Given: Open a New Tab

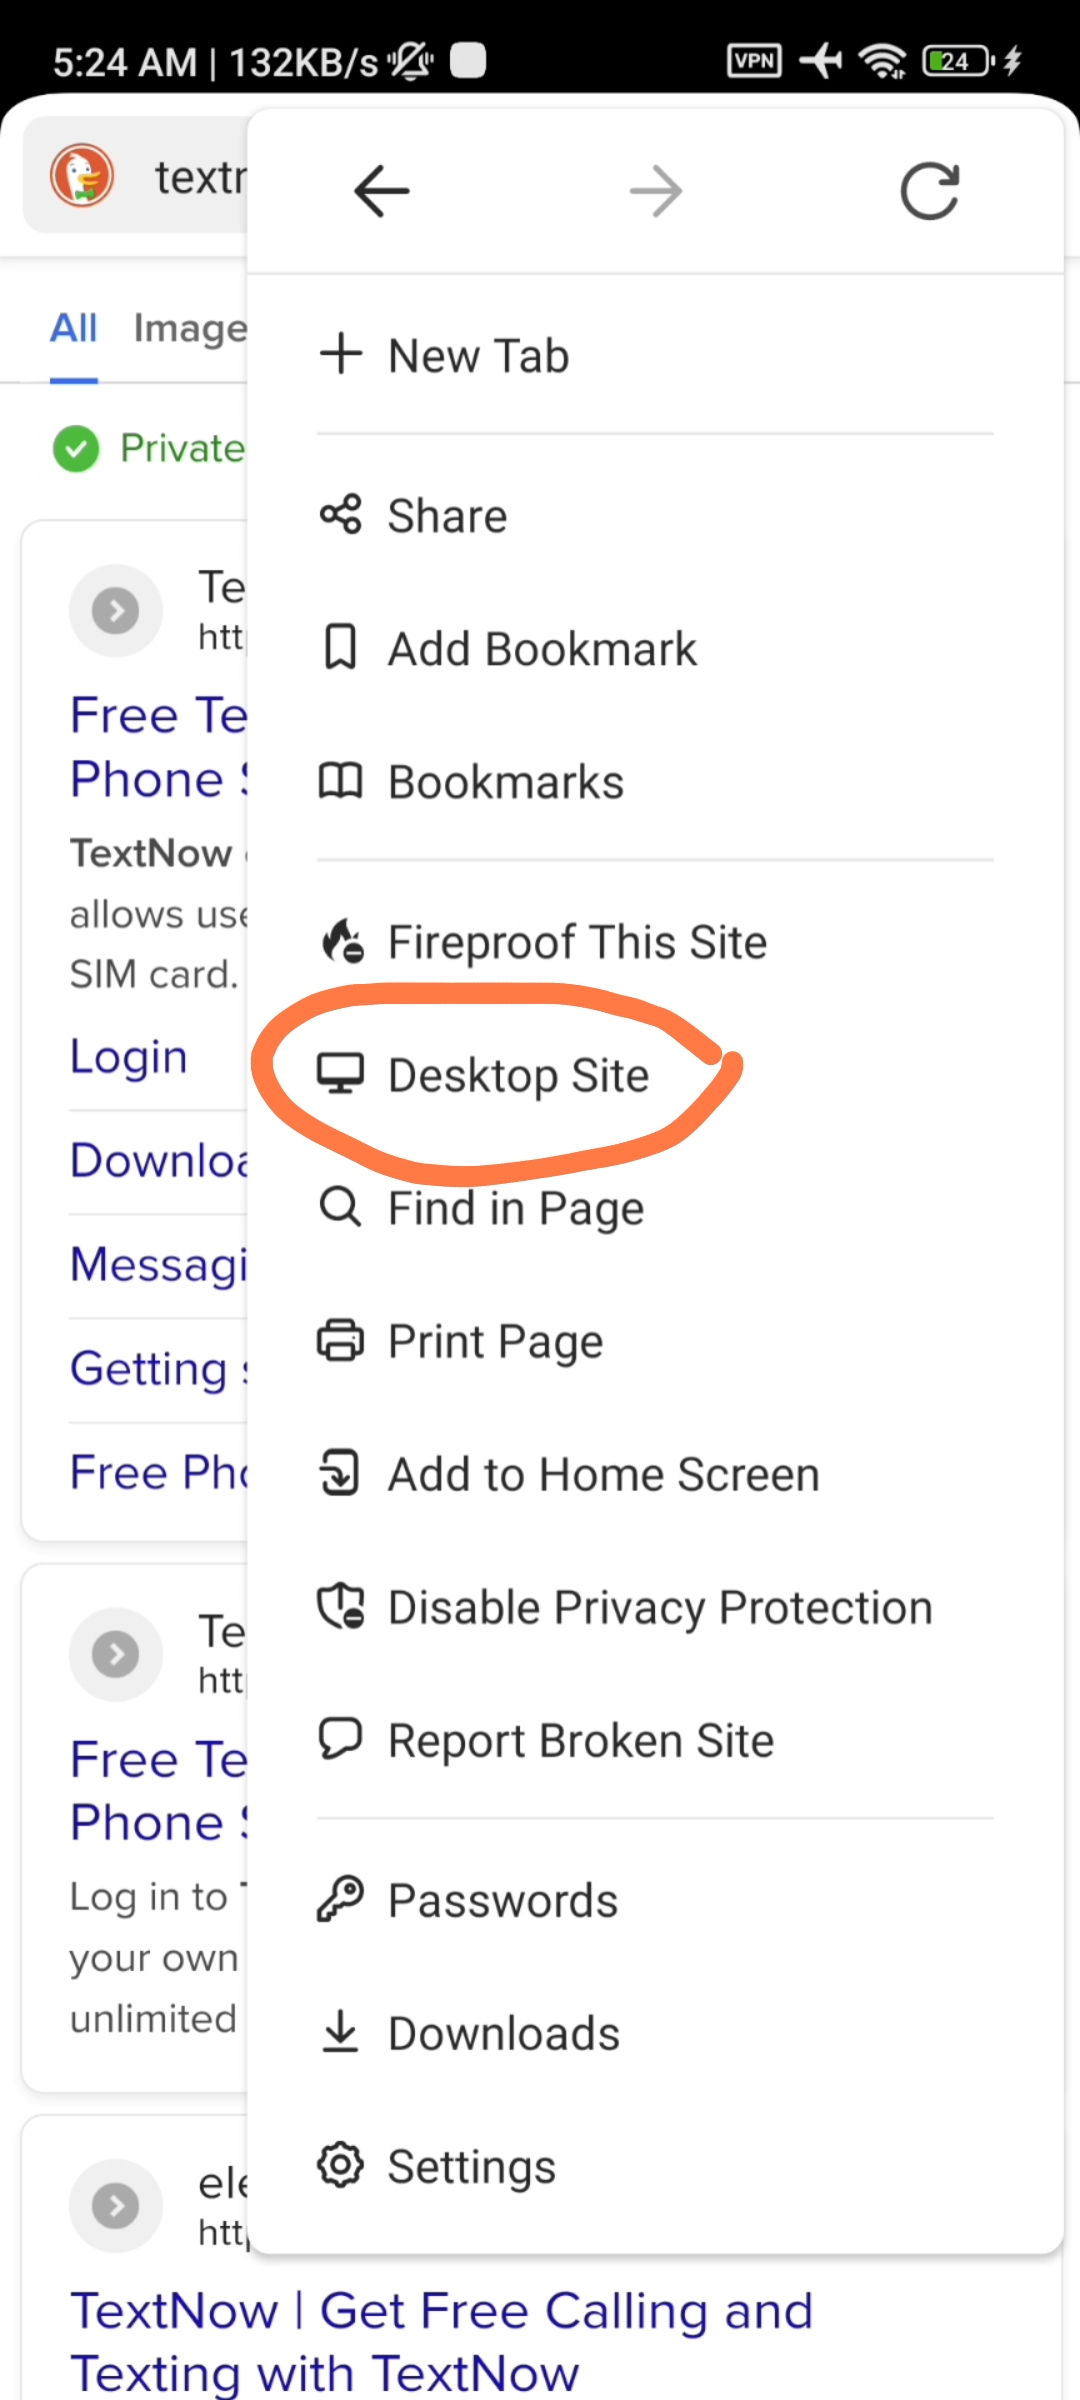Looking at the screenshot, I should pyautogui.click(x=478, y=356).
